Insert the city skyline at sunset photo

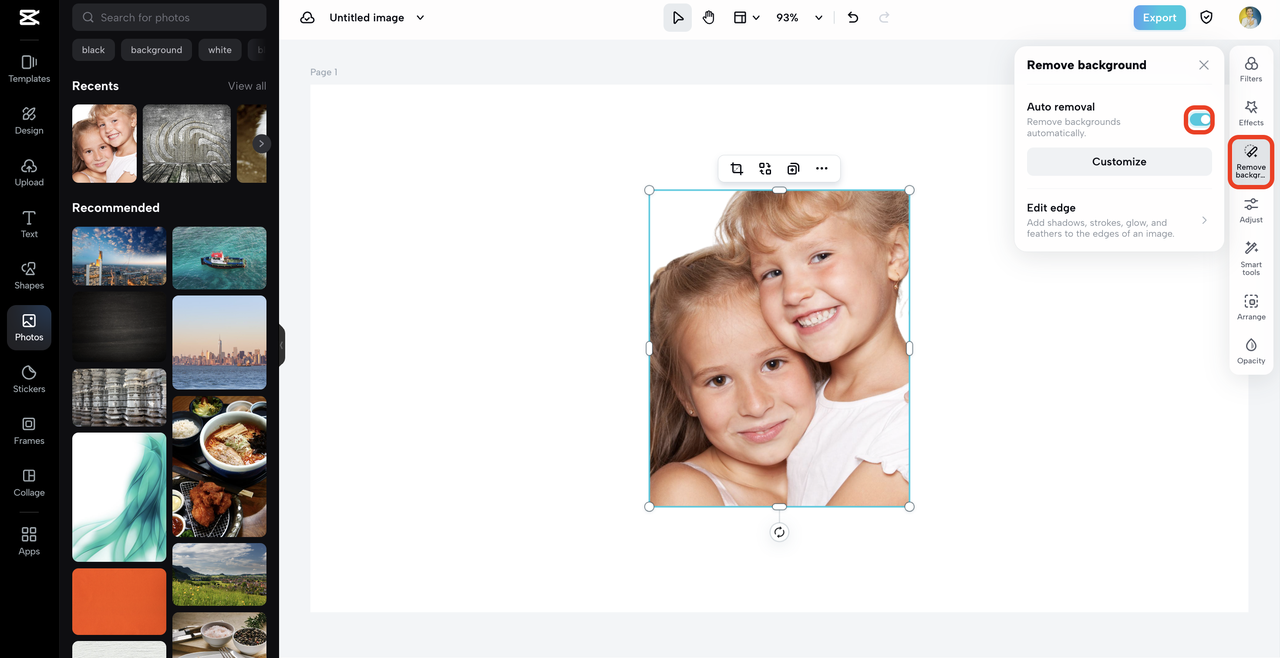[219, 342]
